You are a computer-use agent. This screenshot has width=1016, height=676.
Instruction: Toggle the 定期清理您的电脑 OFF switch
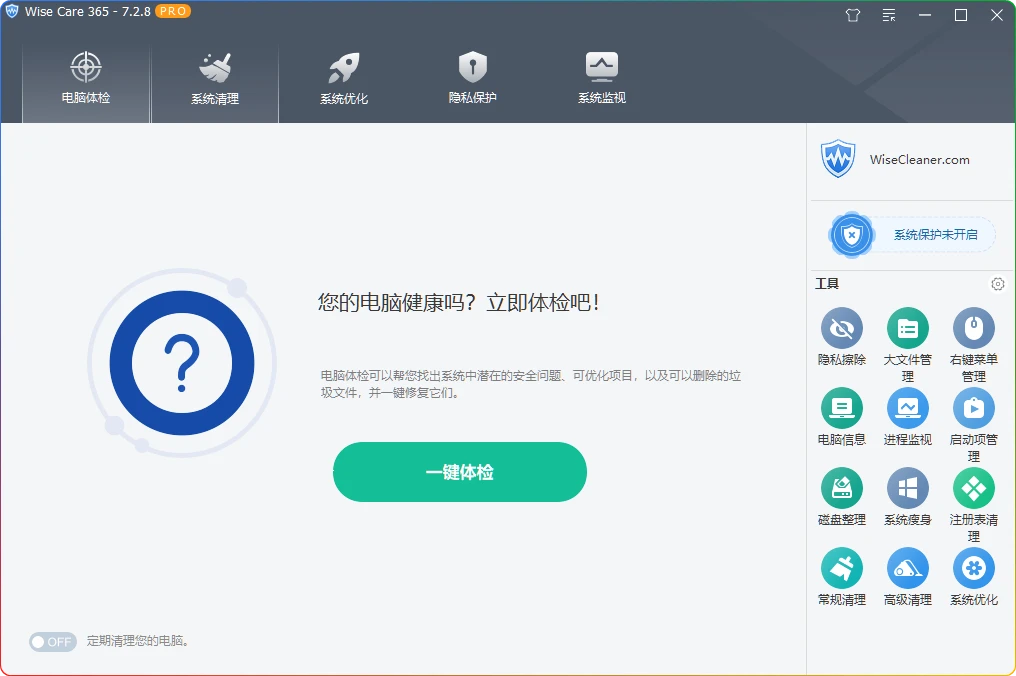pos(52,642)
